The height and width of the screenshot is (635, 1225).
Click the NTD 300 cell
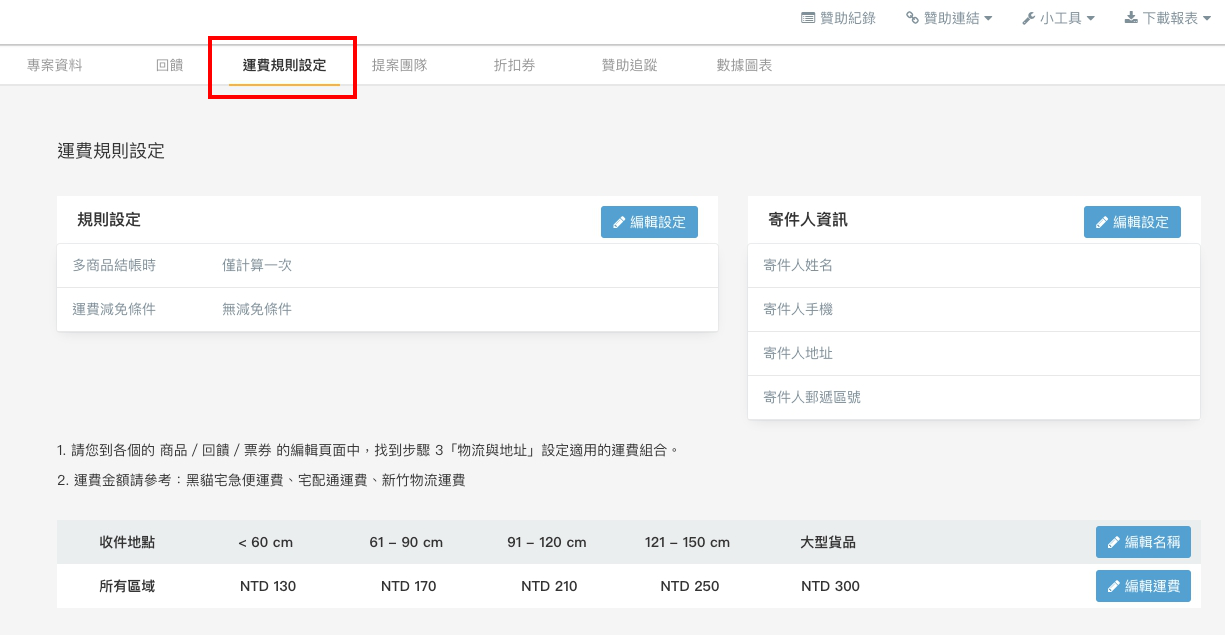click(x=830, y=586)
